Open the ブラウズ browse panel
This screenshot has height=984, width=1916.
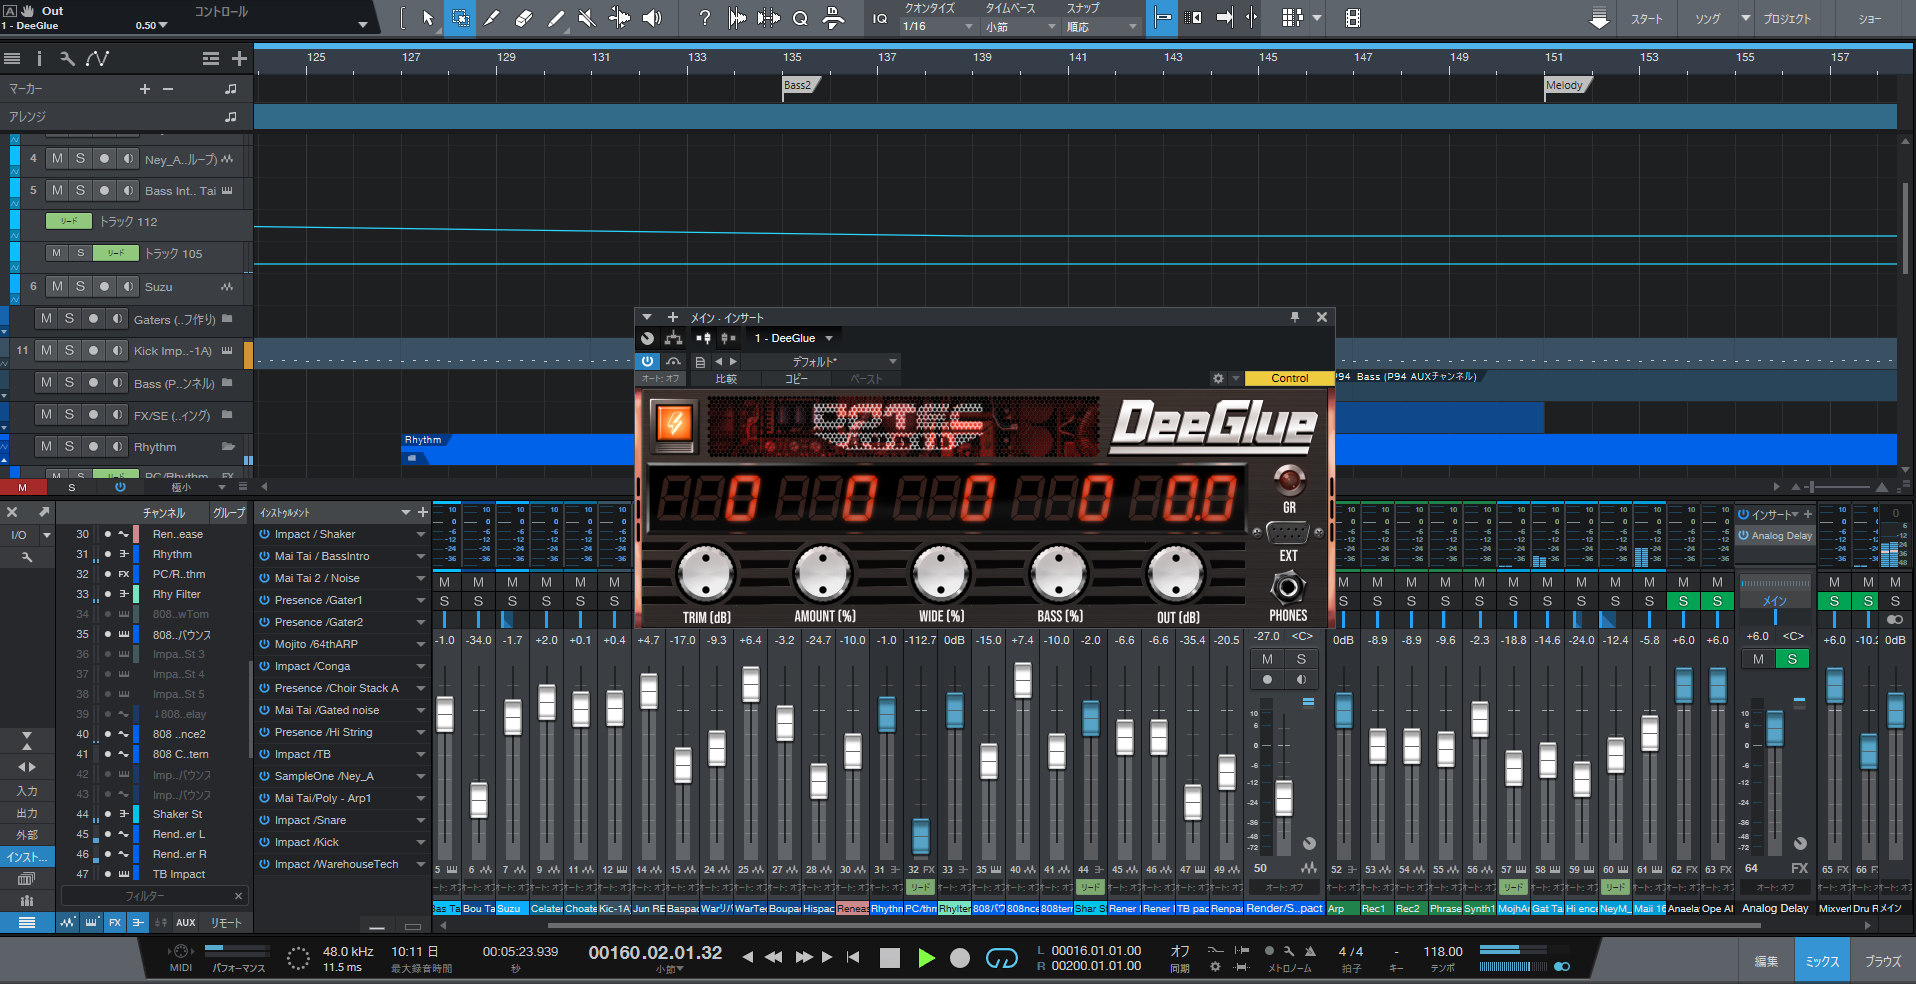(1883, 961)
